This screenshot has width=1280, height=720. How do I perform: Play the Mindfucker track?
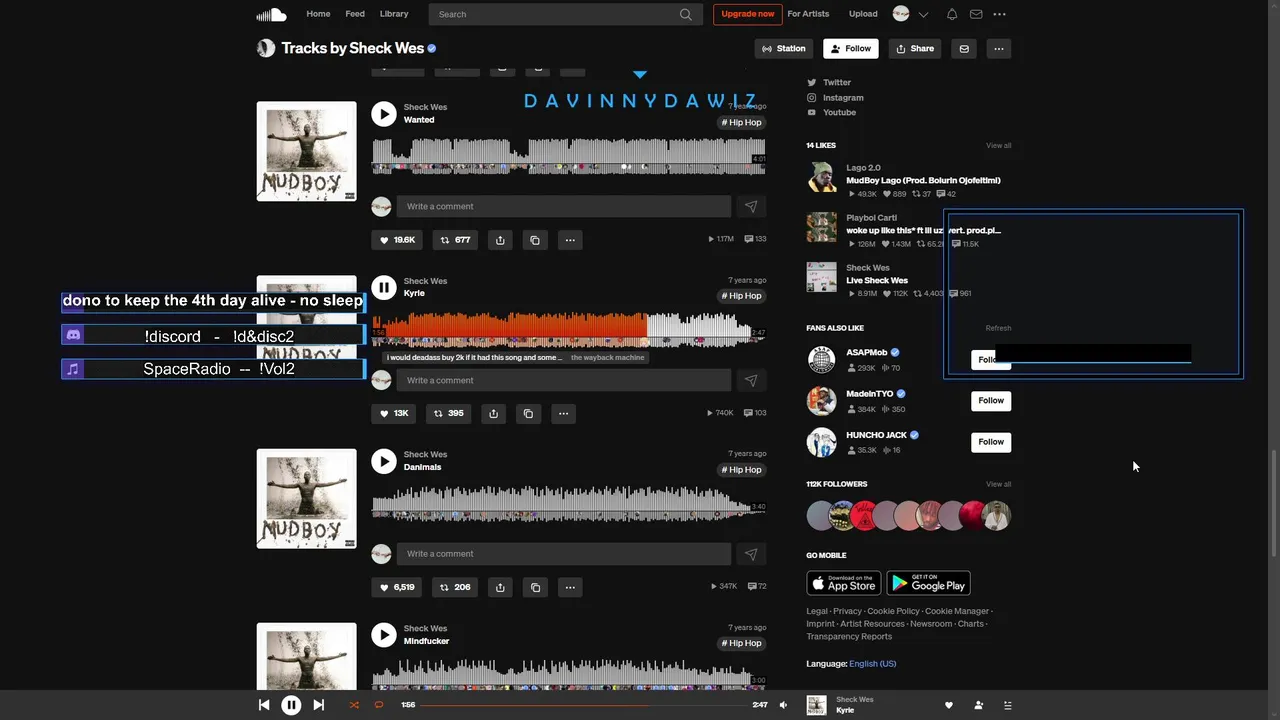pyautogui.click(x=384, y=635)
